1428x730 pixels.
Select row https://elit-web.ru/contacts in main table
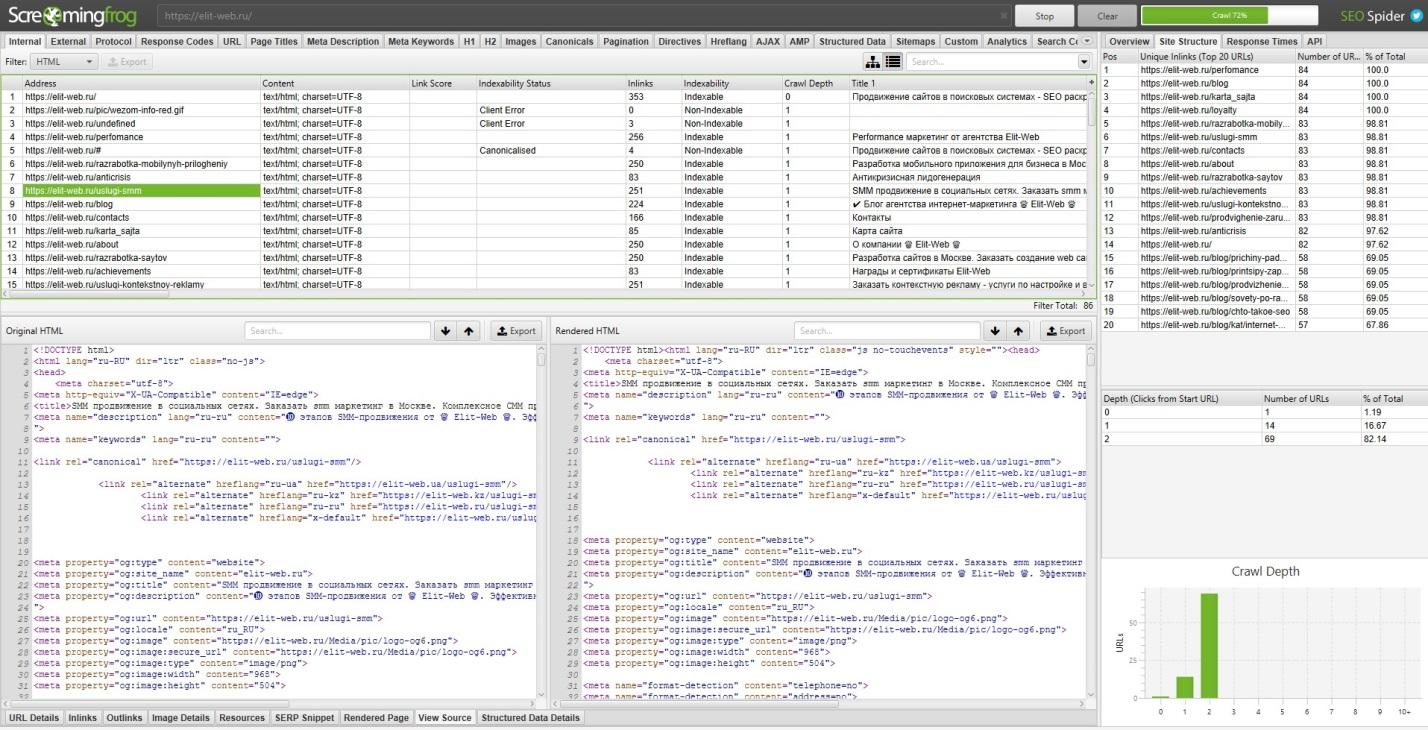click(x=545, y=217)
